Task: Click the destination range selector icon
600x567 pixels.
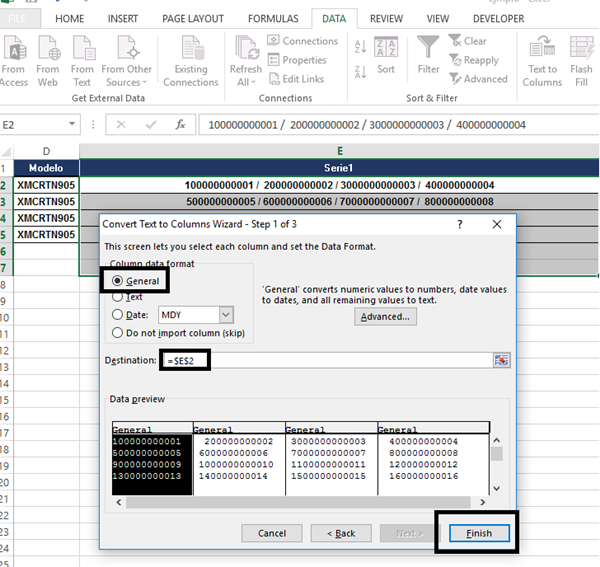Action: [x=501, y=360]
